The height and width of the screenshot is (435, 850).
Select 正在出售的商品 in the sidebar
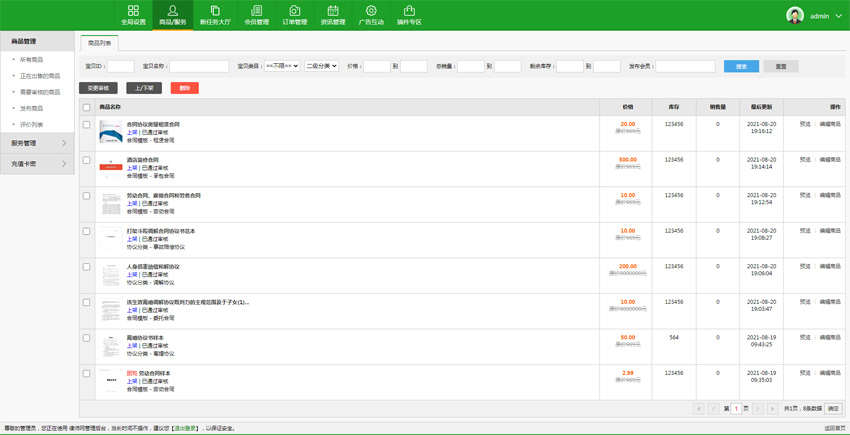click(x=40, y=76)
